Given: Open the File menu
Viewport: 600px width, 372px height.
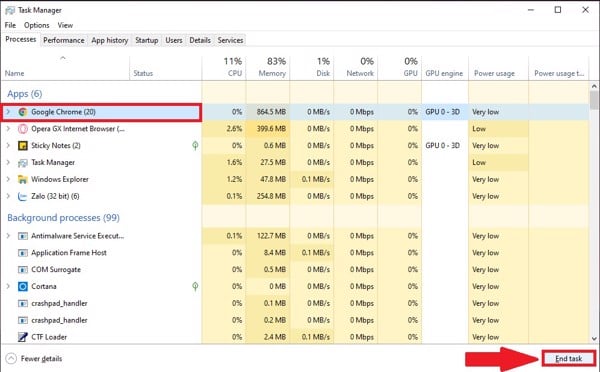Looking at the screenshot, I should pyautogui.click(x=10, y=25).
